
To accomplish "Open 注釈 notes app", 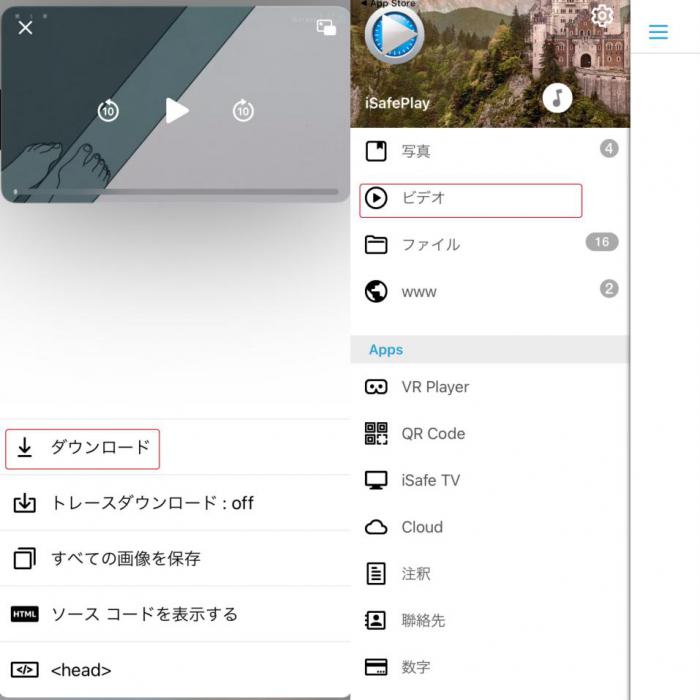I will [490, 574].
